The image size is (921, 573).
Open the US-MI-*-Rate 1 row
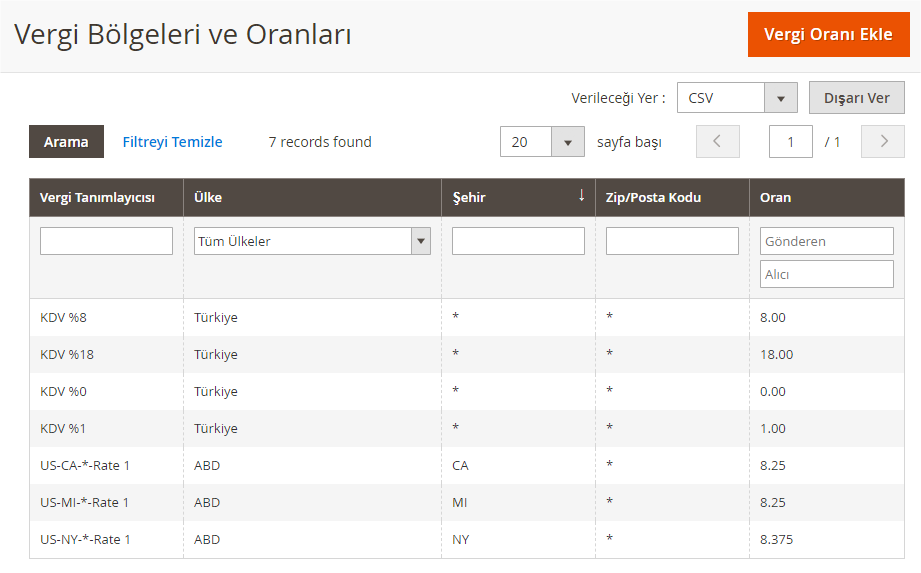[467, 503]
